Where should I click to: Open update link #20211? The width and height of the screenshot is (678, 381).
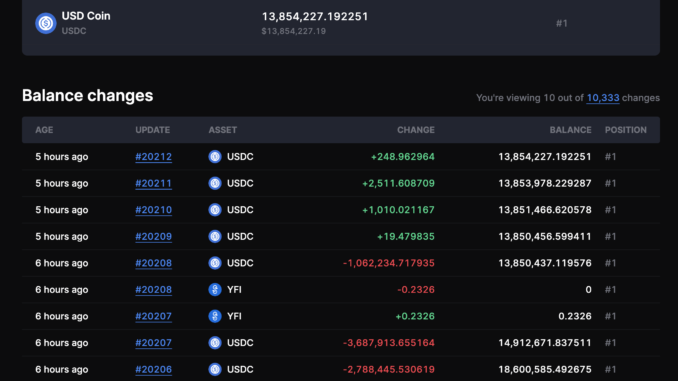pyautogui.click(x=154, y=183)
